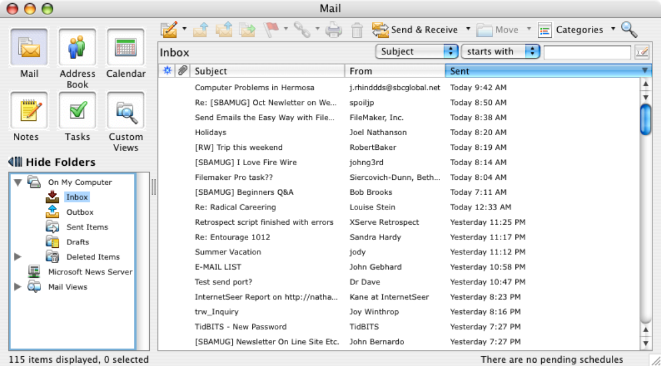Open the Categories dropdown arrow
The height and width of the screenshot is (366, 661).
pos(613,29)
